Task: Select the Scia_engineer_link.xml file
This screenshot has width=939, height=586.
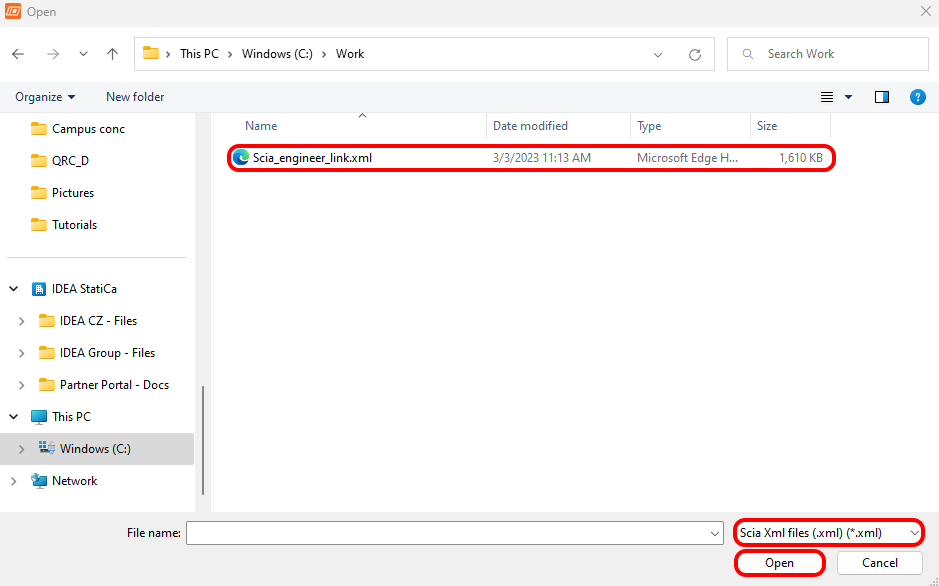Action: click(312, 158)
